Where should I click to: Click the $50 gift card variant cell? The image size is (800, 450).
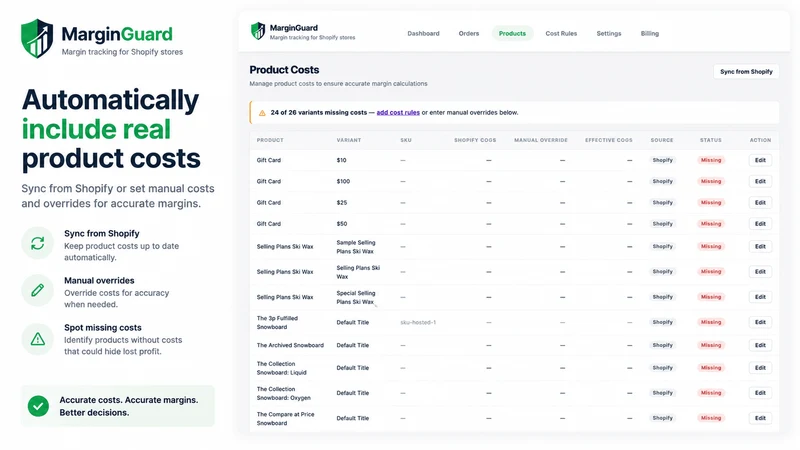coord(341,224)
